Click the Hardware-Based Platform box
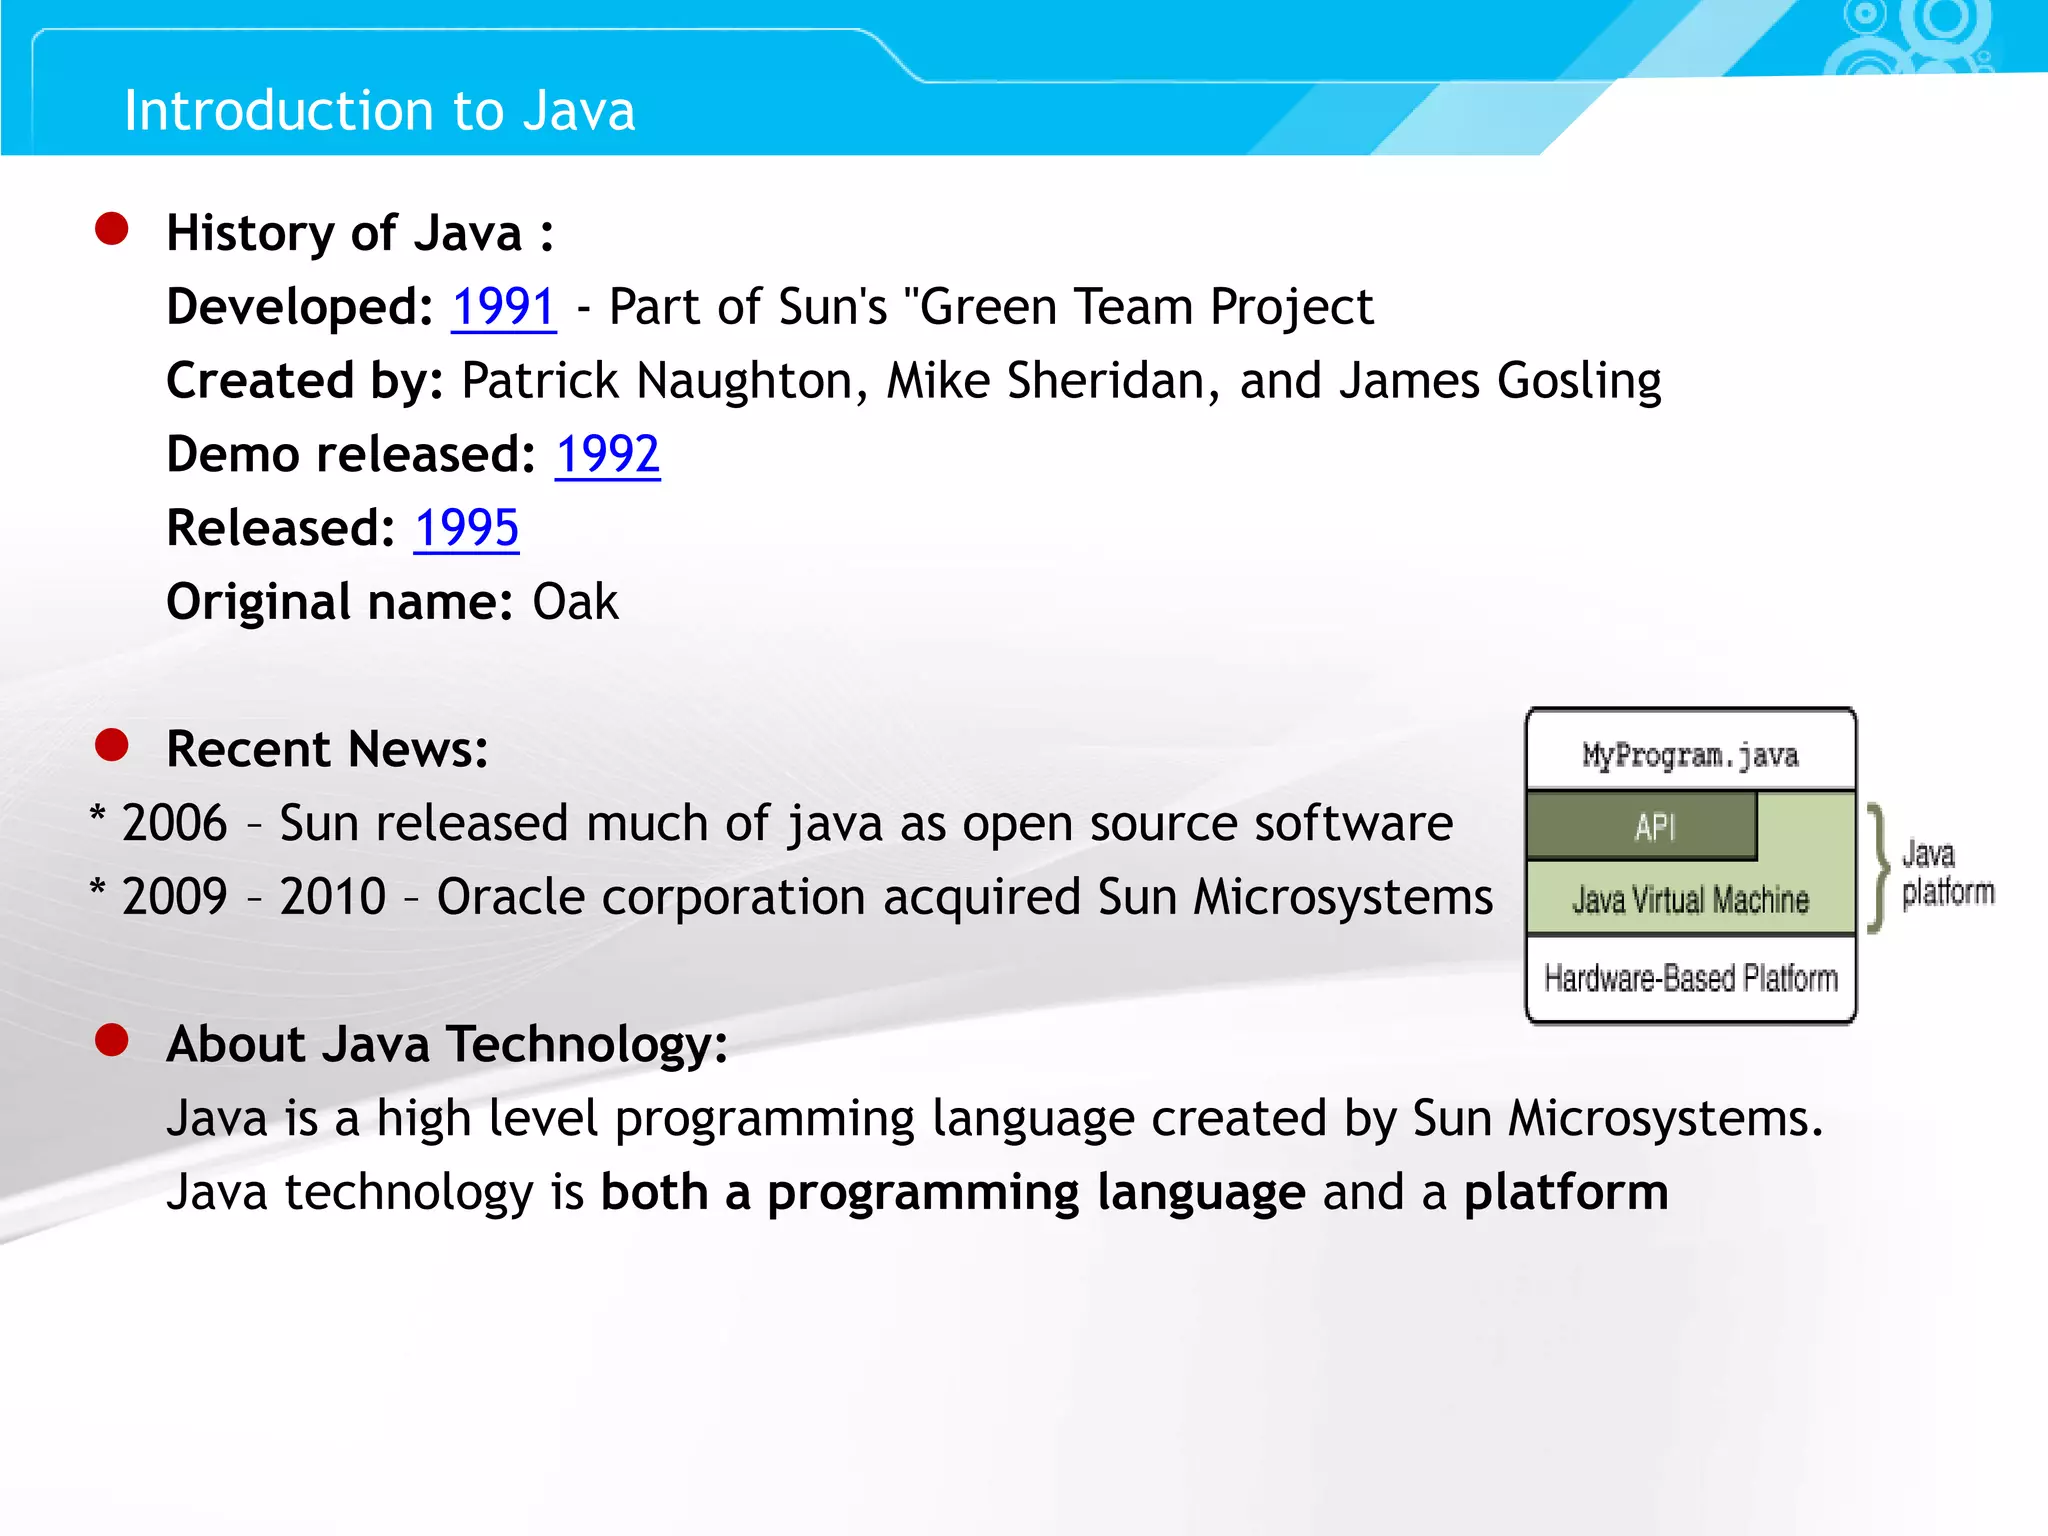The height and width of the screenshot is (1536, 2048). coord(1691,979)
